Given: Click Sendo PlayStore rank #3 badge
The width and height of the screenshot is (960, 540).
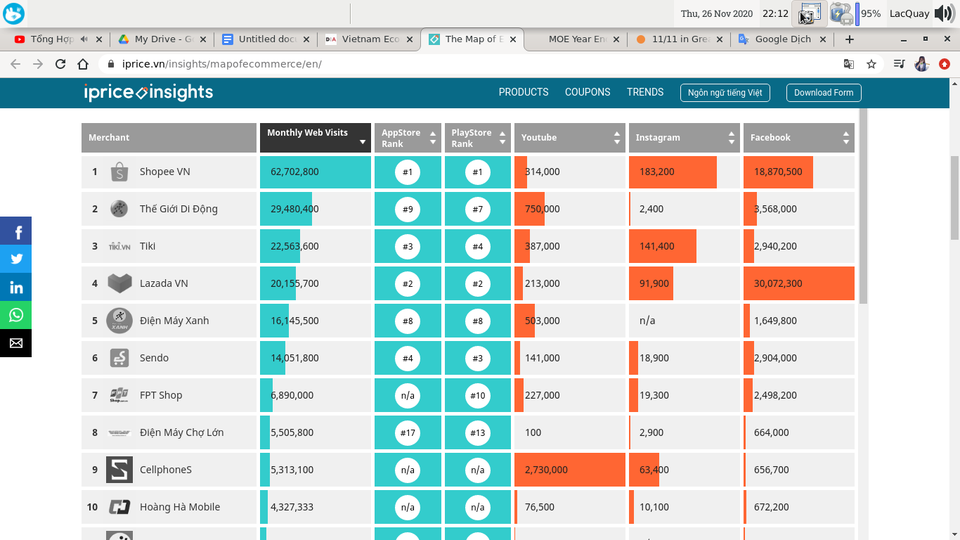Looking at the screenshot, I should (x=478, y=358).
